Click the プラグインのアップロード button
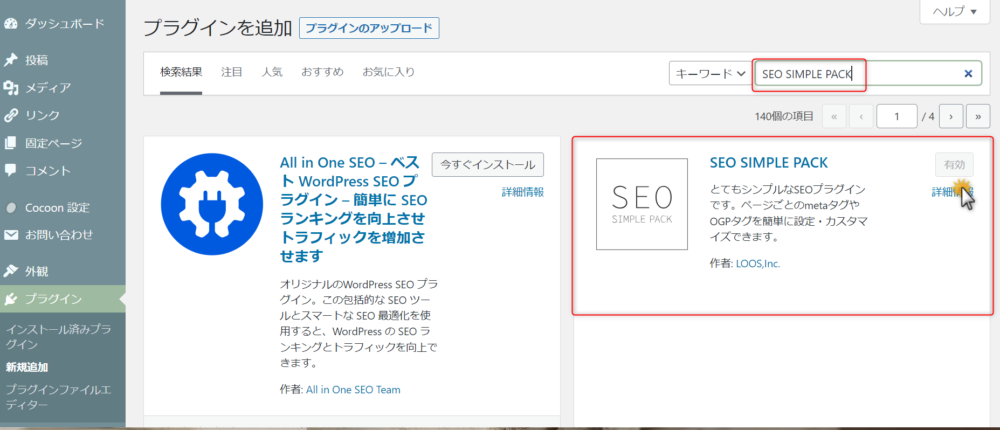Viewport: 1000px width, 430px height. point(369,28)
